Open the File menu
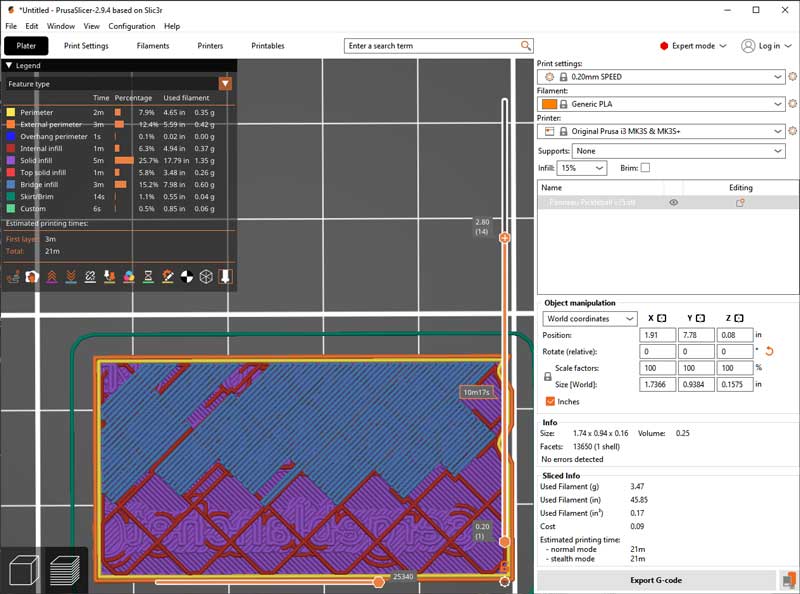This screenshot has width=800, height=594. click(x=11, y=26)
